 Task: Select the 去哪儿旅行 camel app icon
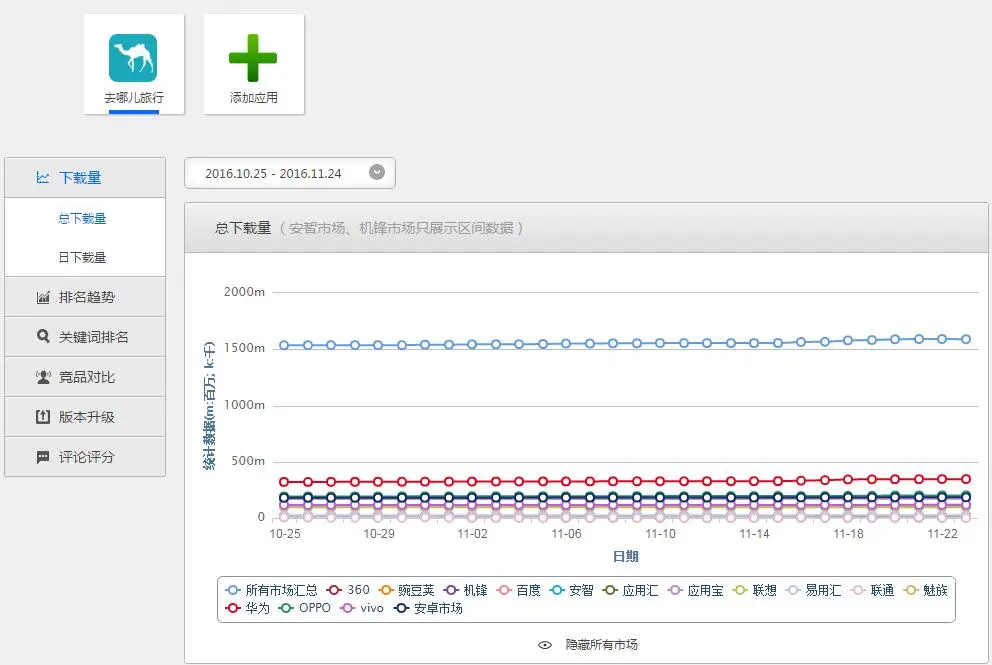tap(133, 58)
